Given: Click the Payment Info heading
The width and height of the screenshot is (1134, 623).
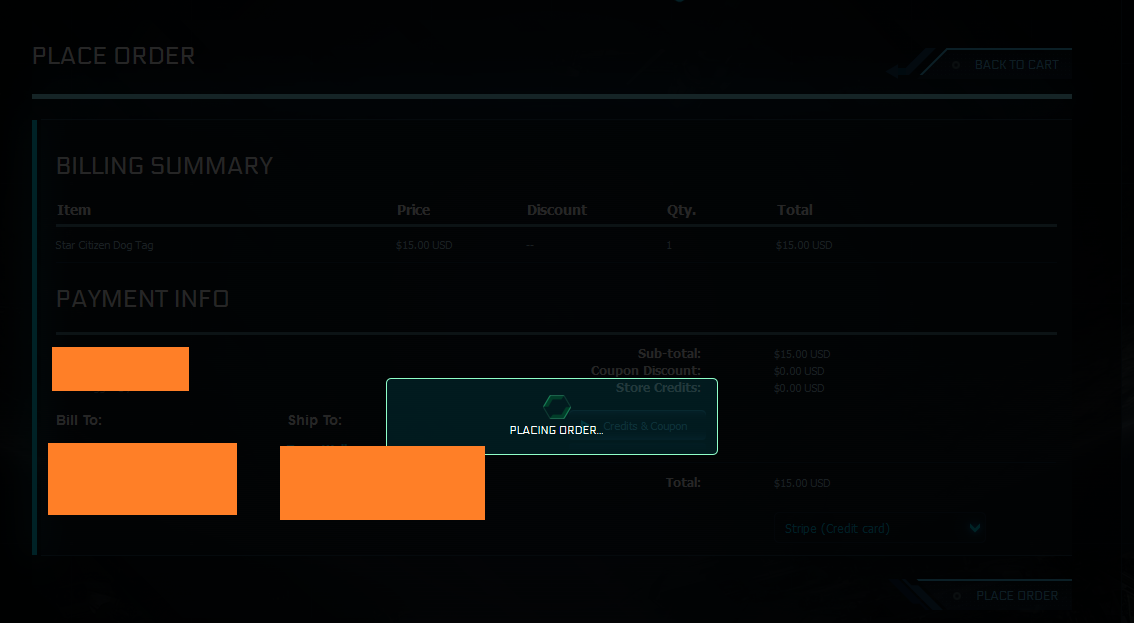Looking at the screenshot, I should 142,299.
